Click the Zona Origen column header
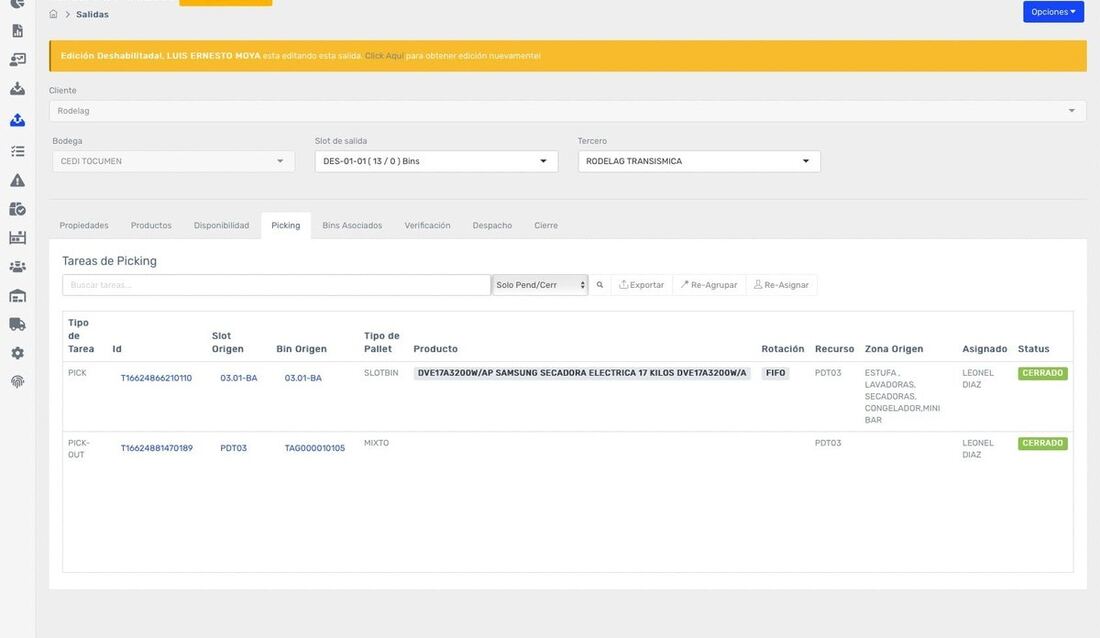The width and height of the screenshot is (1100, 638). pos(894,349)
